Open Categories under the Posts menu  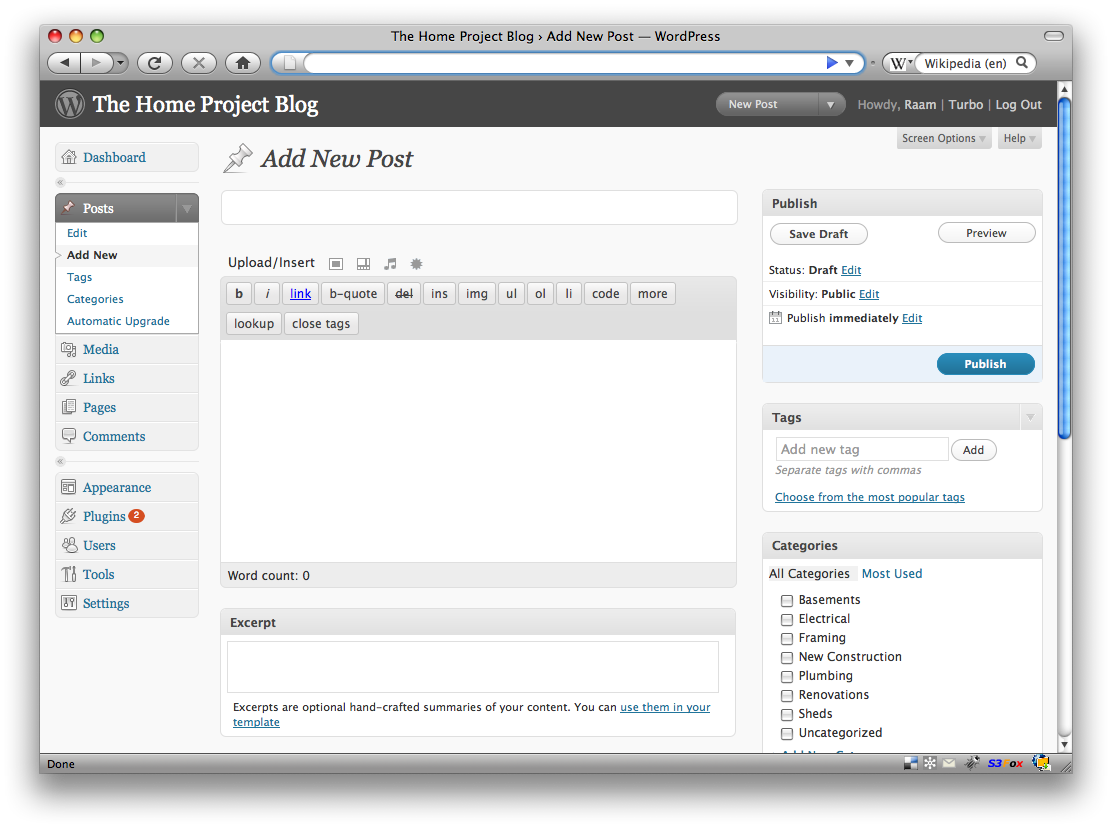click(x=95, y=299)
